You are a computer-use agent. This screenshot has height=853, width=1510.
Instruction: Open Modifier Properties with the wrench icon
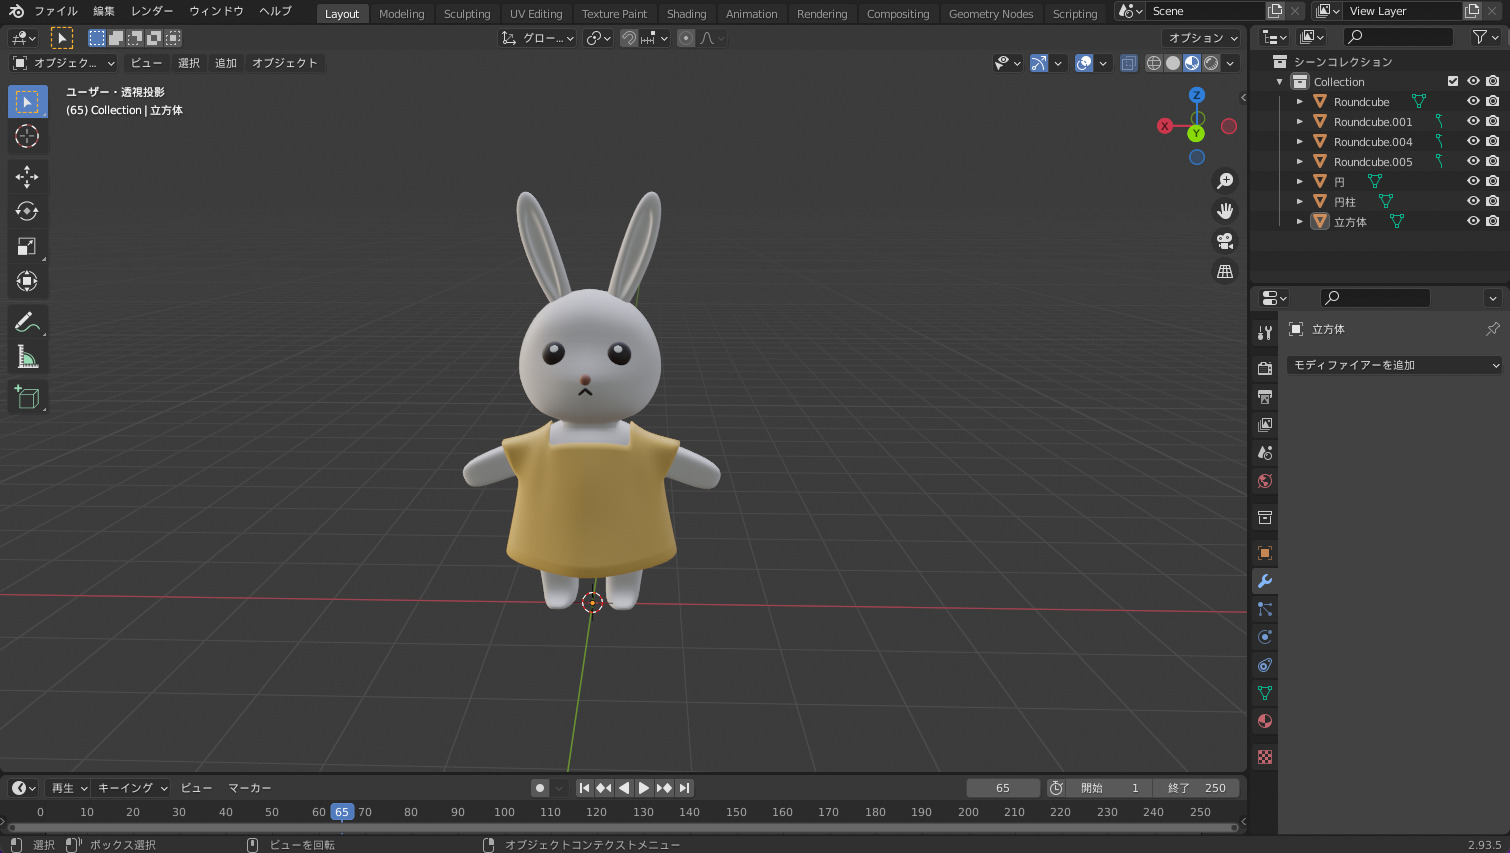[x=1264, y=581]
